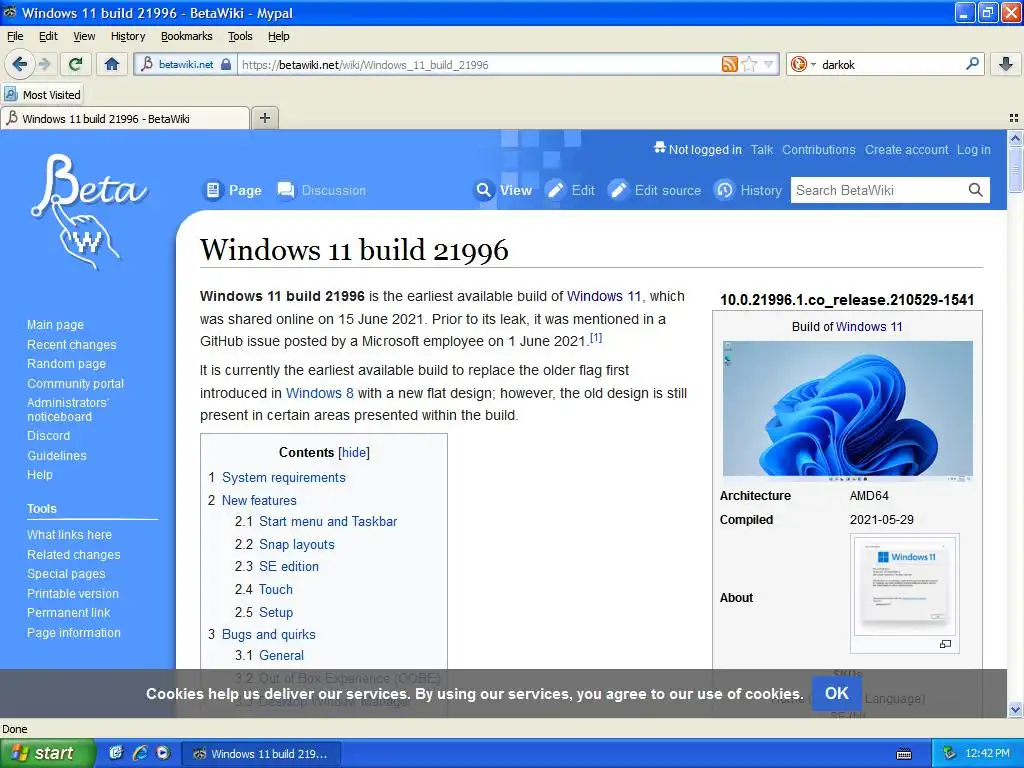The height and width of the screenshot is (768, 1024).
Task: Open Printable version link
Action: tap(72, 594)
